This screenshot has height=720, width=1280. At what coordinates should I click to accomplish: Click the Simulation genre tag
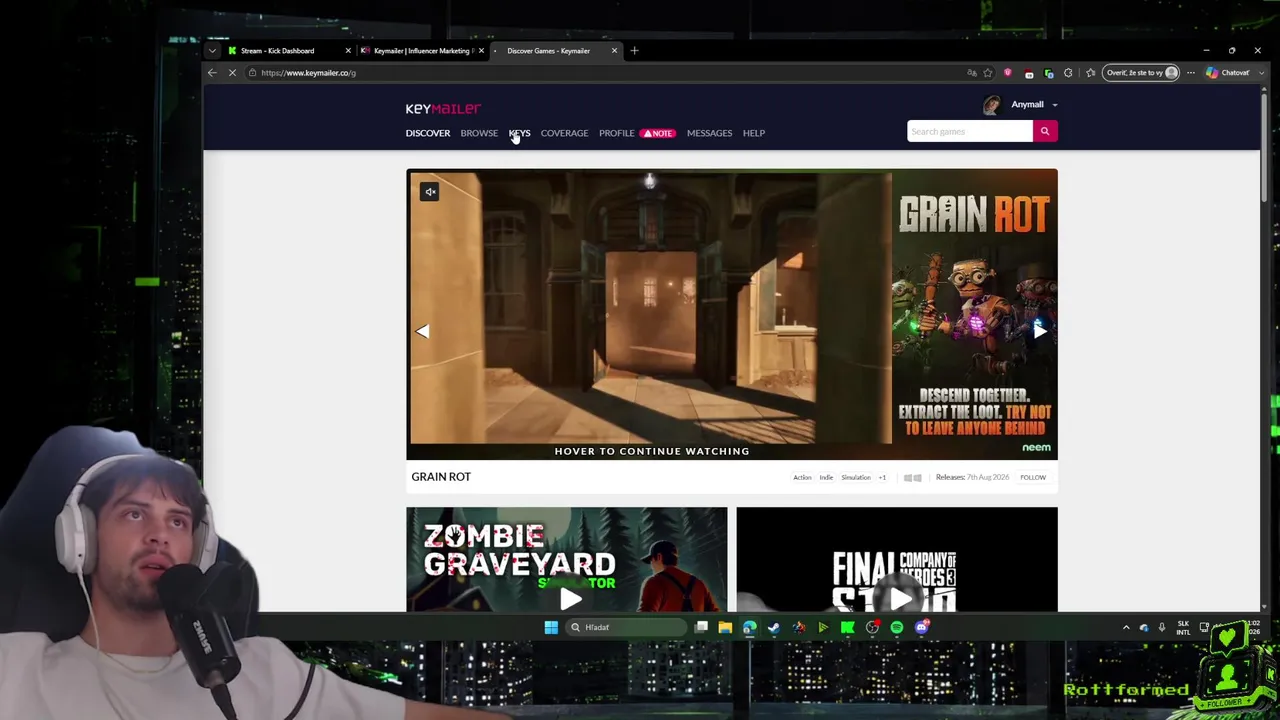[x=856, y=478]
